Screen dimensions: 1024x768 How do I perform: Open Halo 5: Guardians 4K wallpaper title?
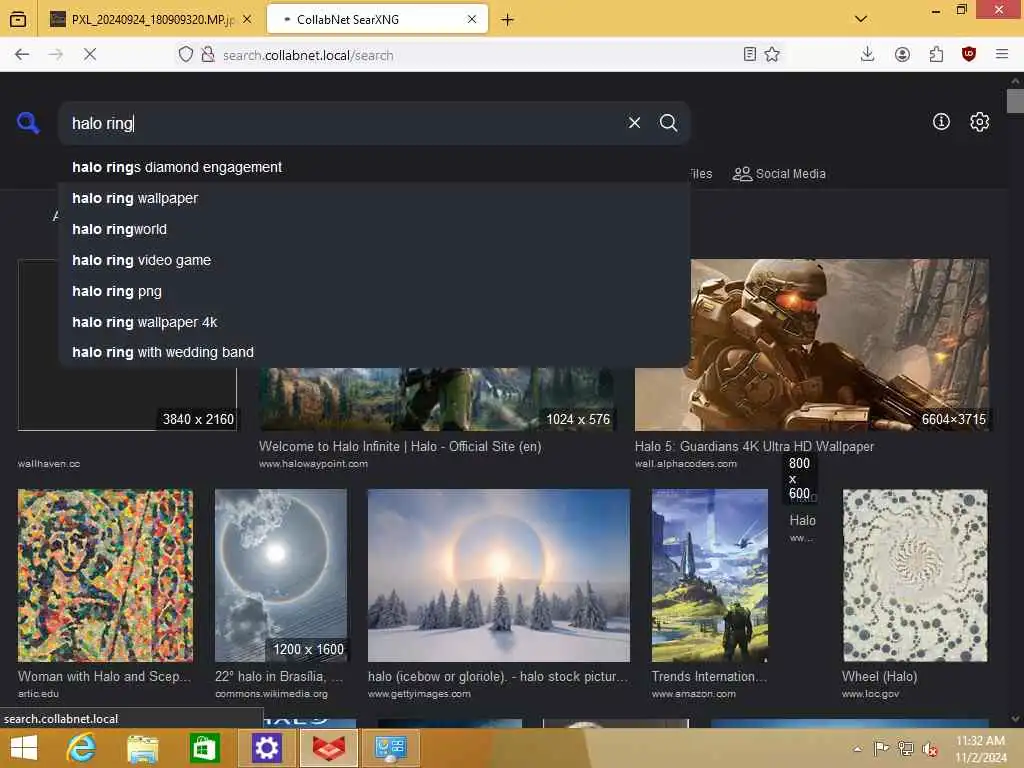[x=754, y=446]
